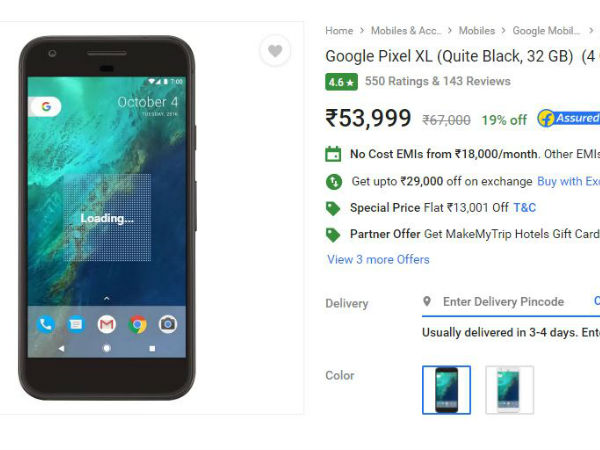Click the Partner Offer tag icon
This screenshot has height=450, width=600.
point(333,235)
